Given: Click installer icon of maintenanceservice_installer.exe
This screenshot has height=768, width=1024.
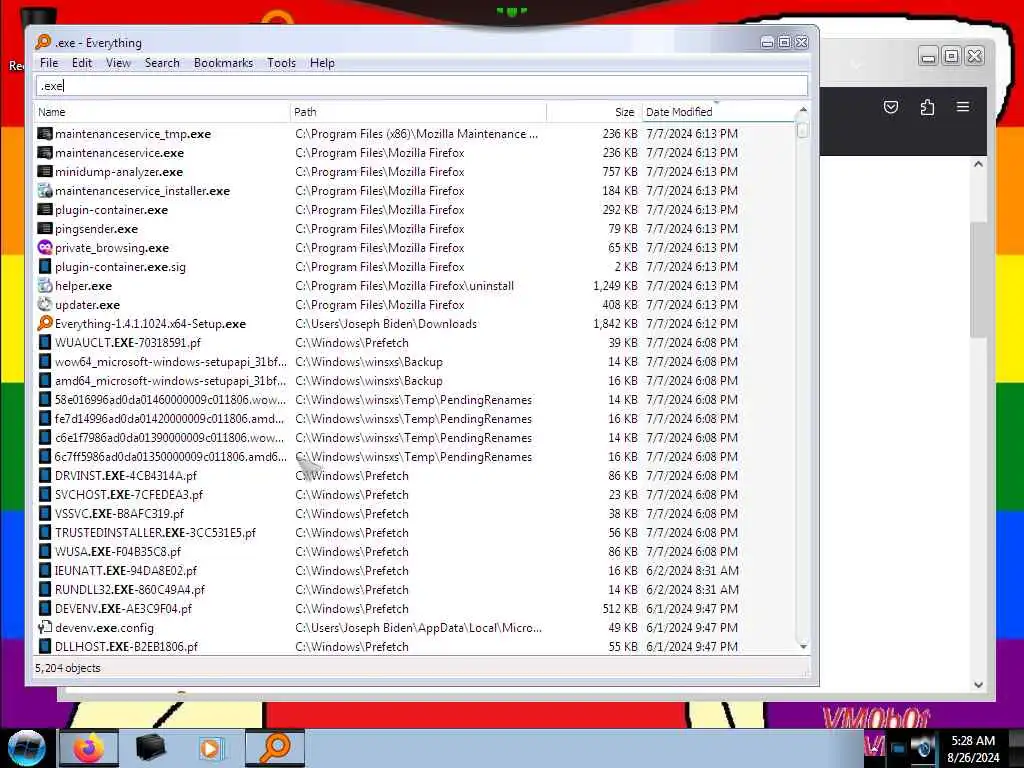Looking at the screenshot, I should pyautogui.click(x=44, y=191).
